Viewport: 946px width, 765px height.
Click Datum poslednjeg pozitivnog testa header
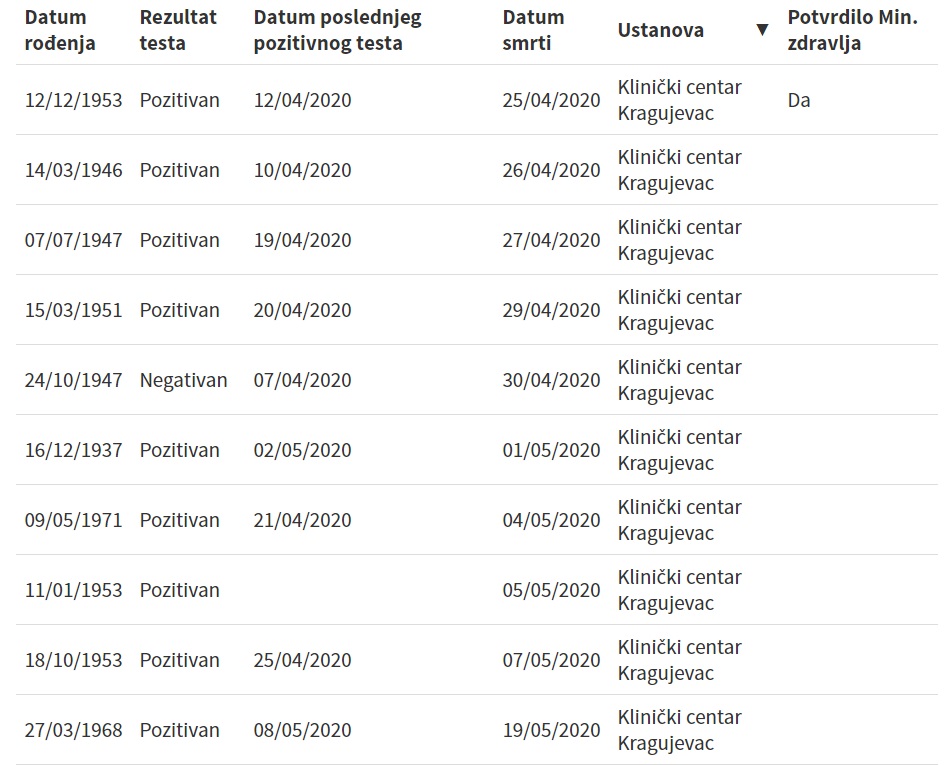point(337,30)
